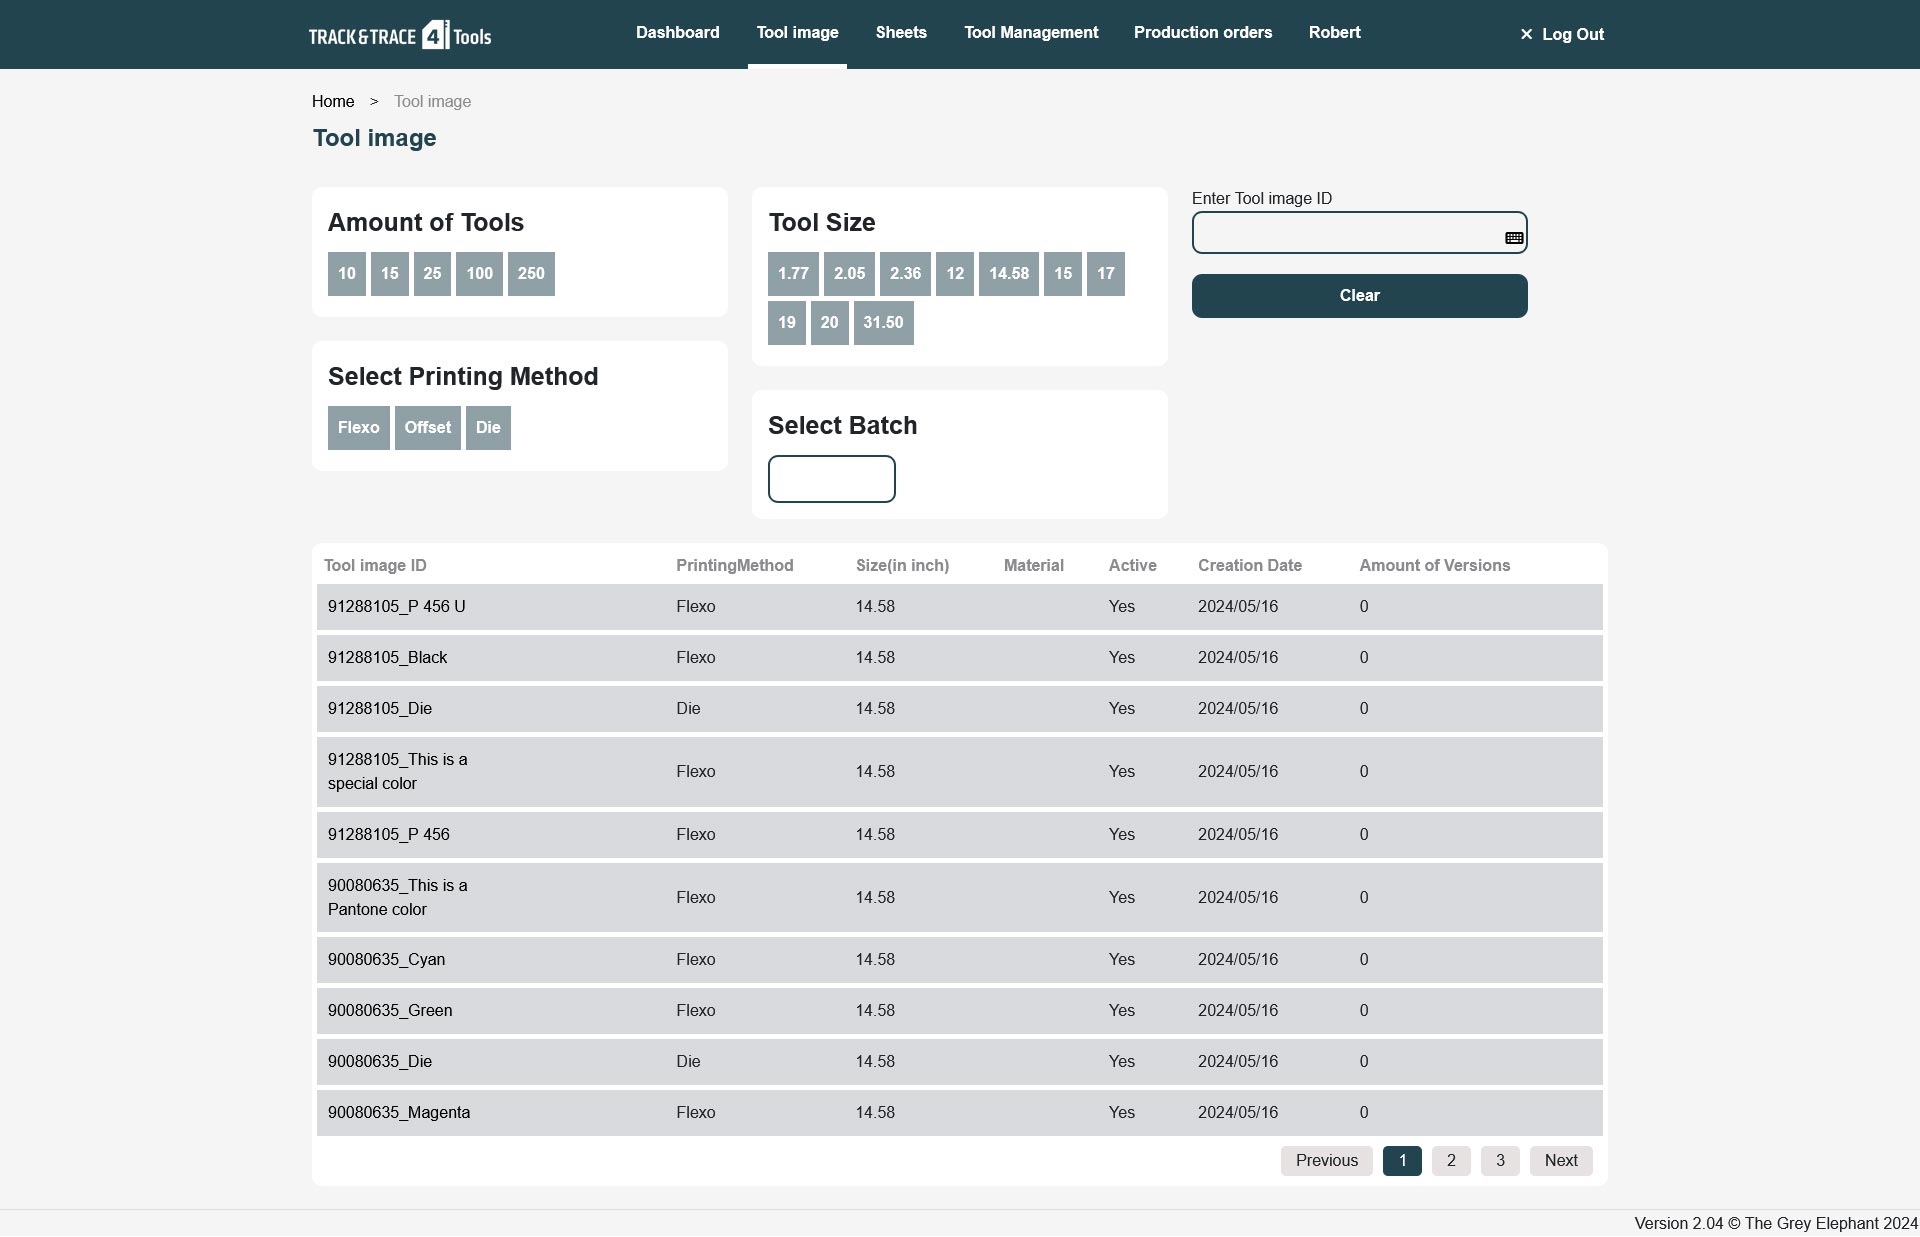Open the Tool Management tab
This screenshot has width=1920, height=1237.
[x=1031, y=33]
